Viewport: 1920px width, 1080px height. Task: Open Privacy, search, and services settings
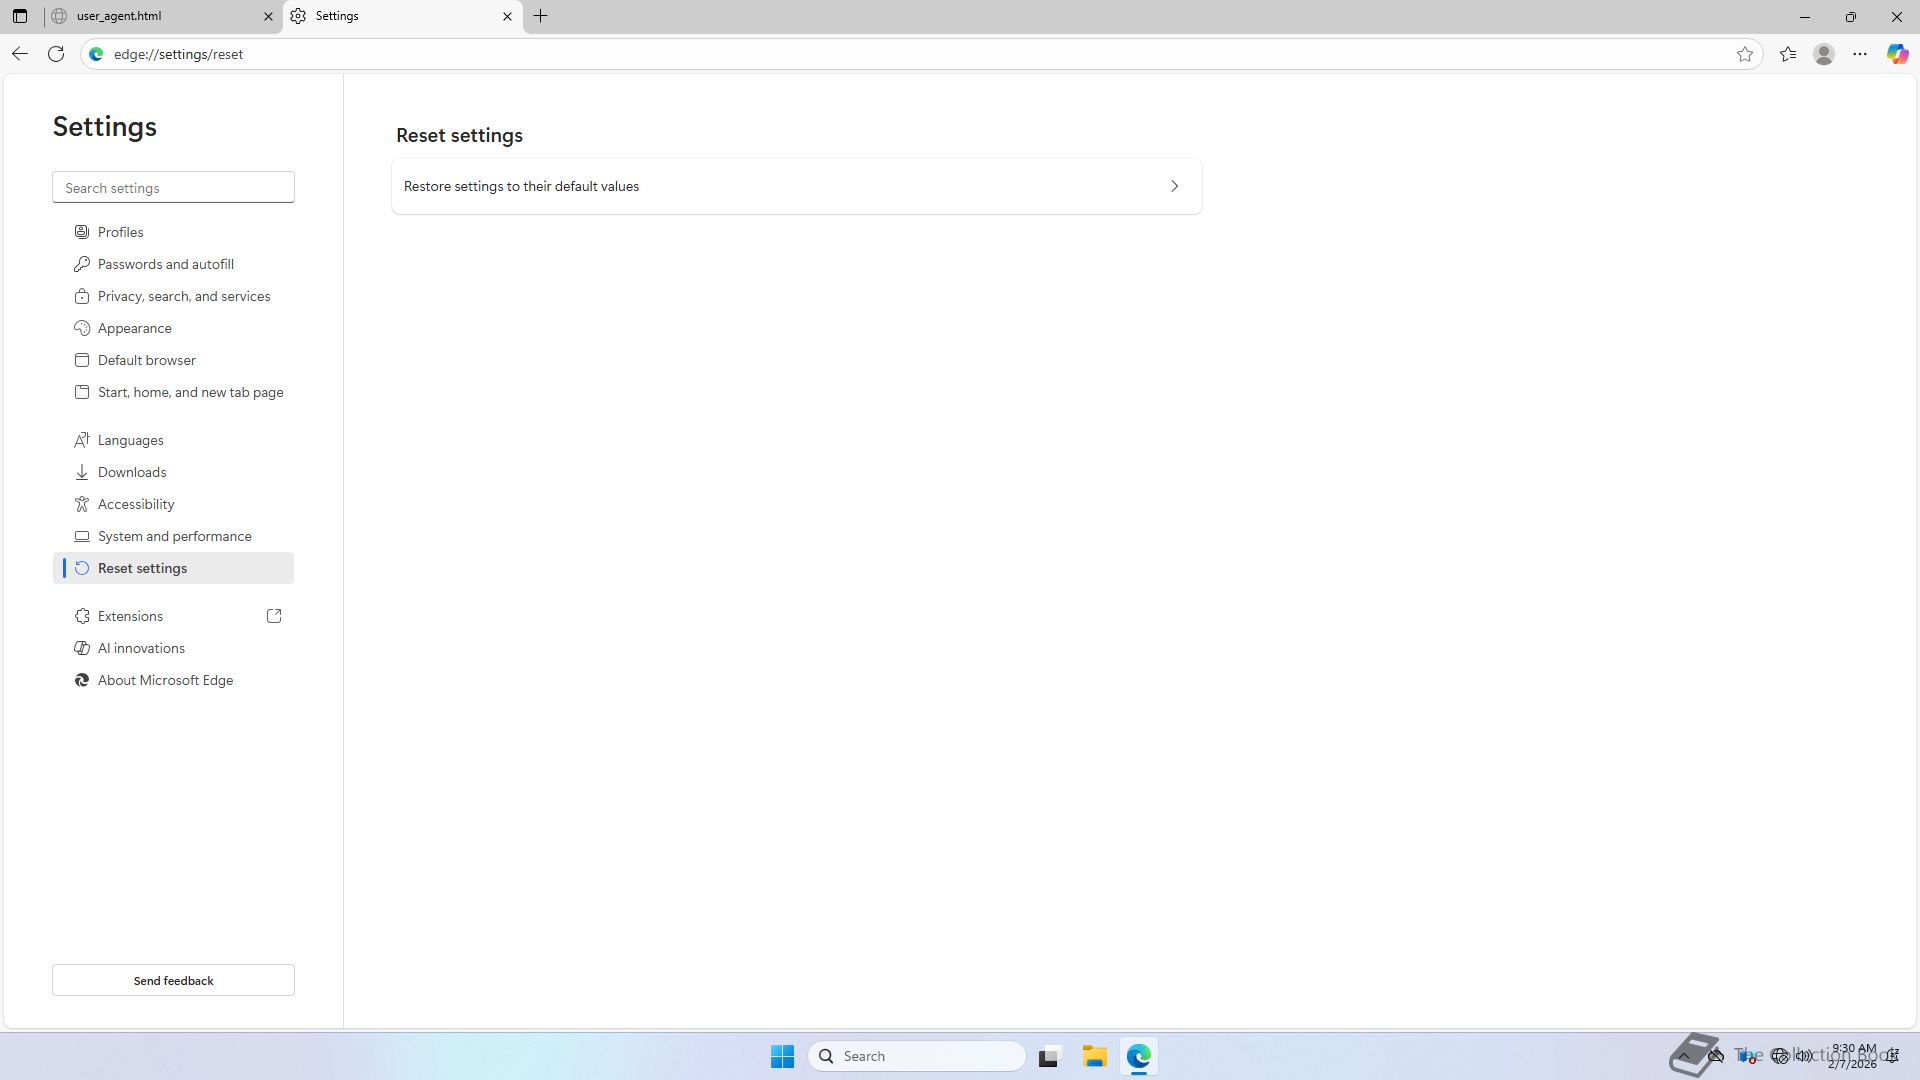[x=184, y=296]
